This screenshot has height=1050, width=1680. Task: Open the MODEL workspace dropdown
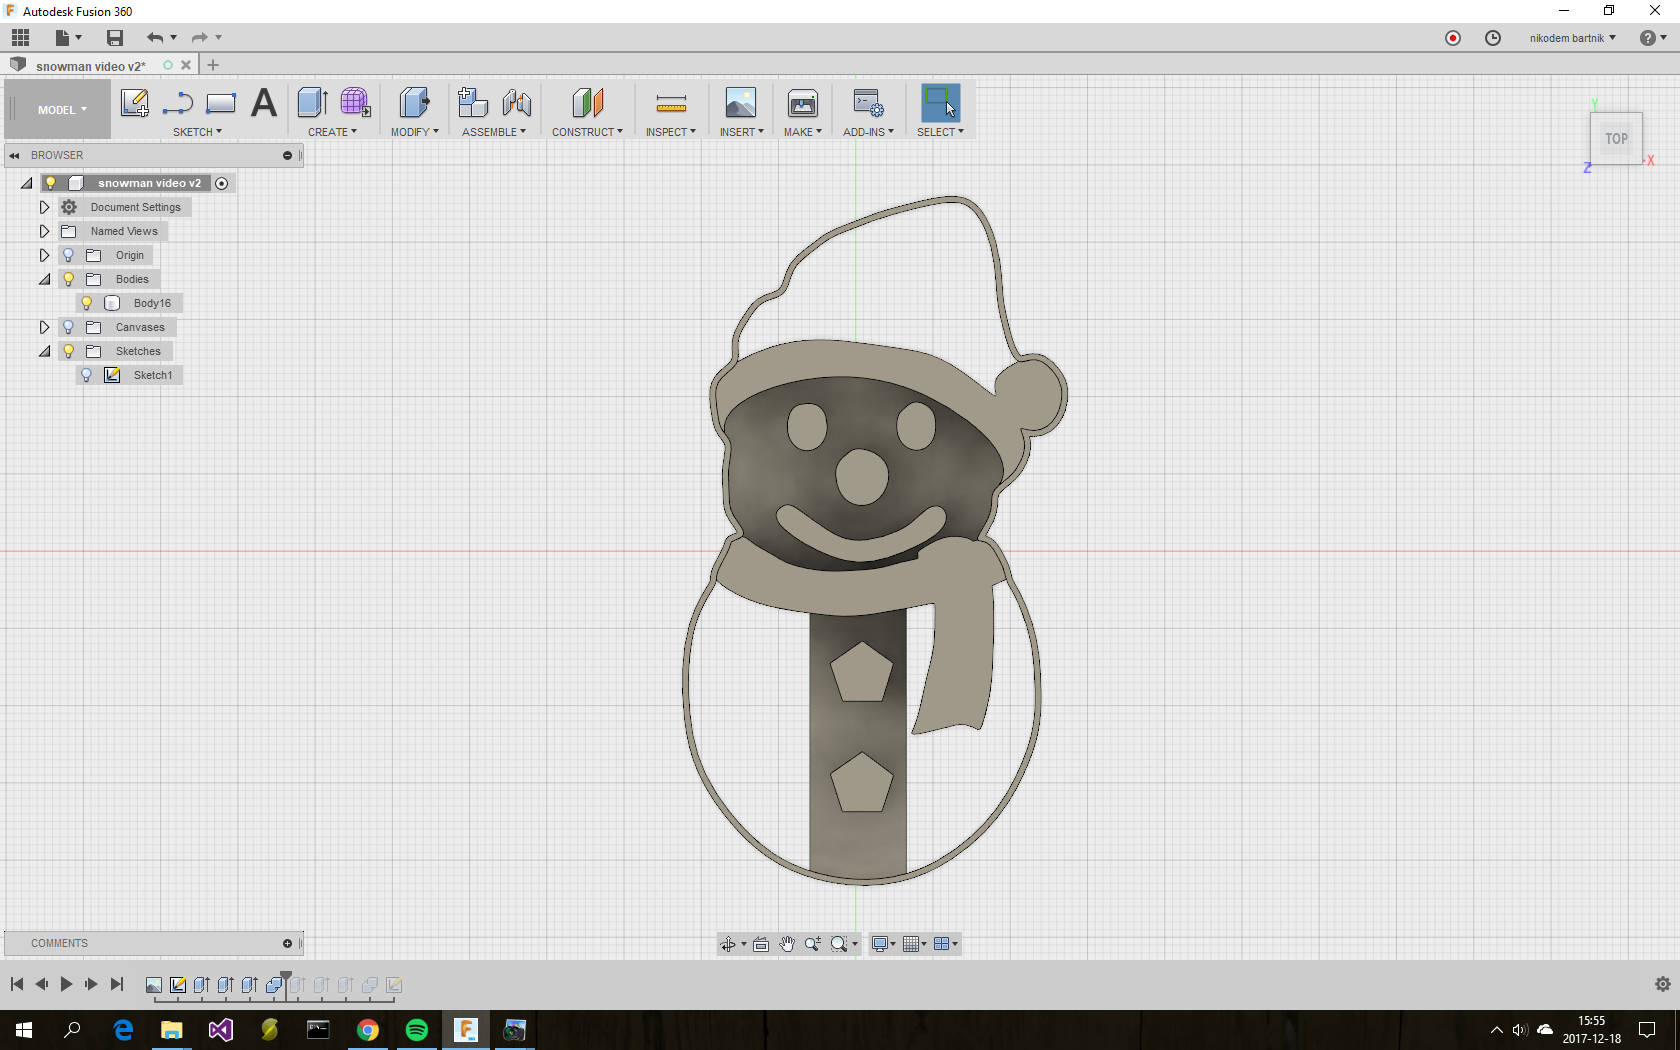pos(62,110)
